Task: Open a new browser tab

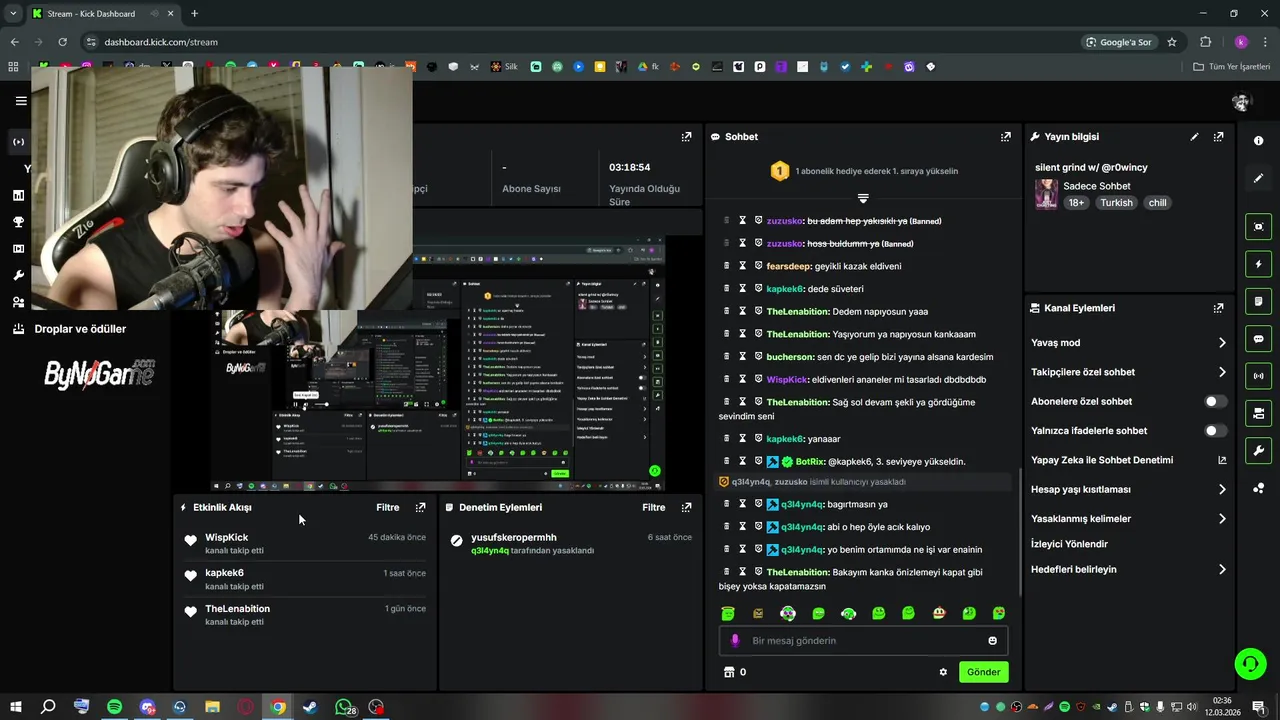Action: click(x=194, y=14)
